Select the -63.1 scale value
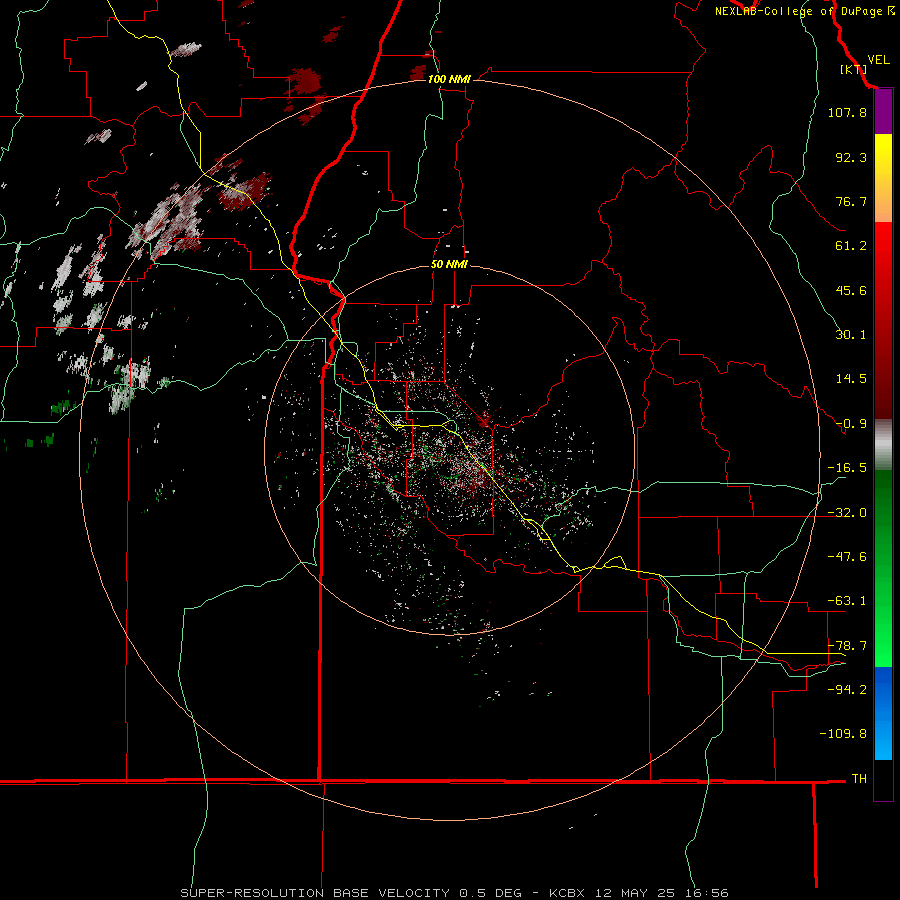The image size is (900, 900). (x=847, y=601)
